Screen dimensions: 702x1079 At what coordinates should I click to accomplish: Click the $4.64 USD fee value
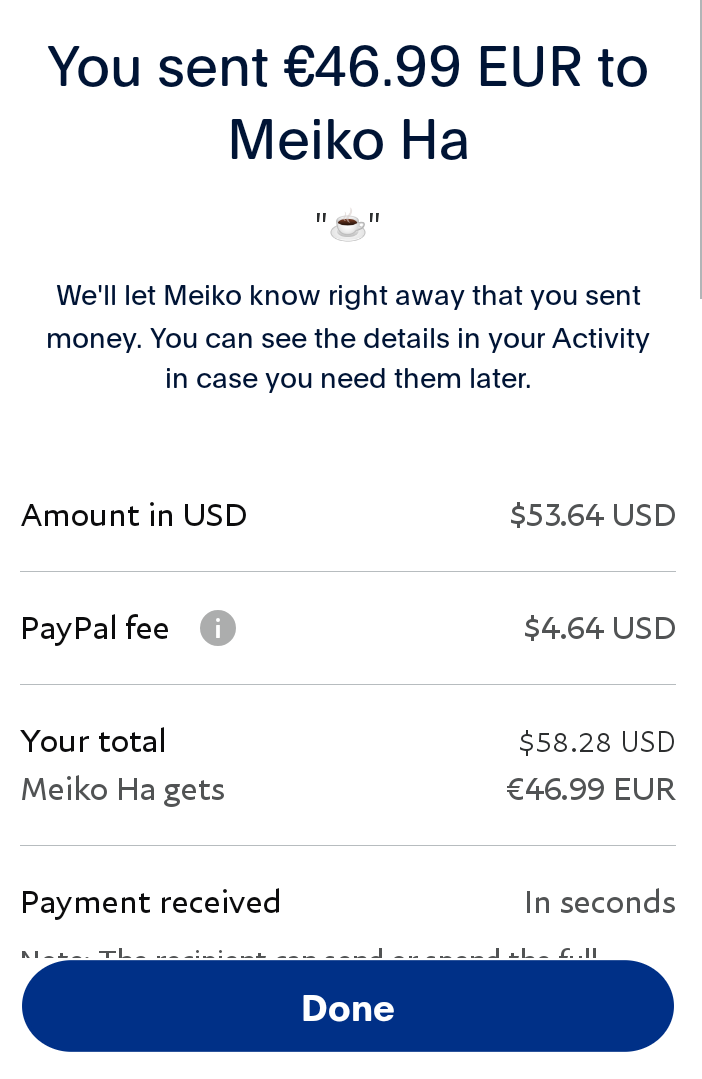point(599,629)
